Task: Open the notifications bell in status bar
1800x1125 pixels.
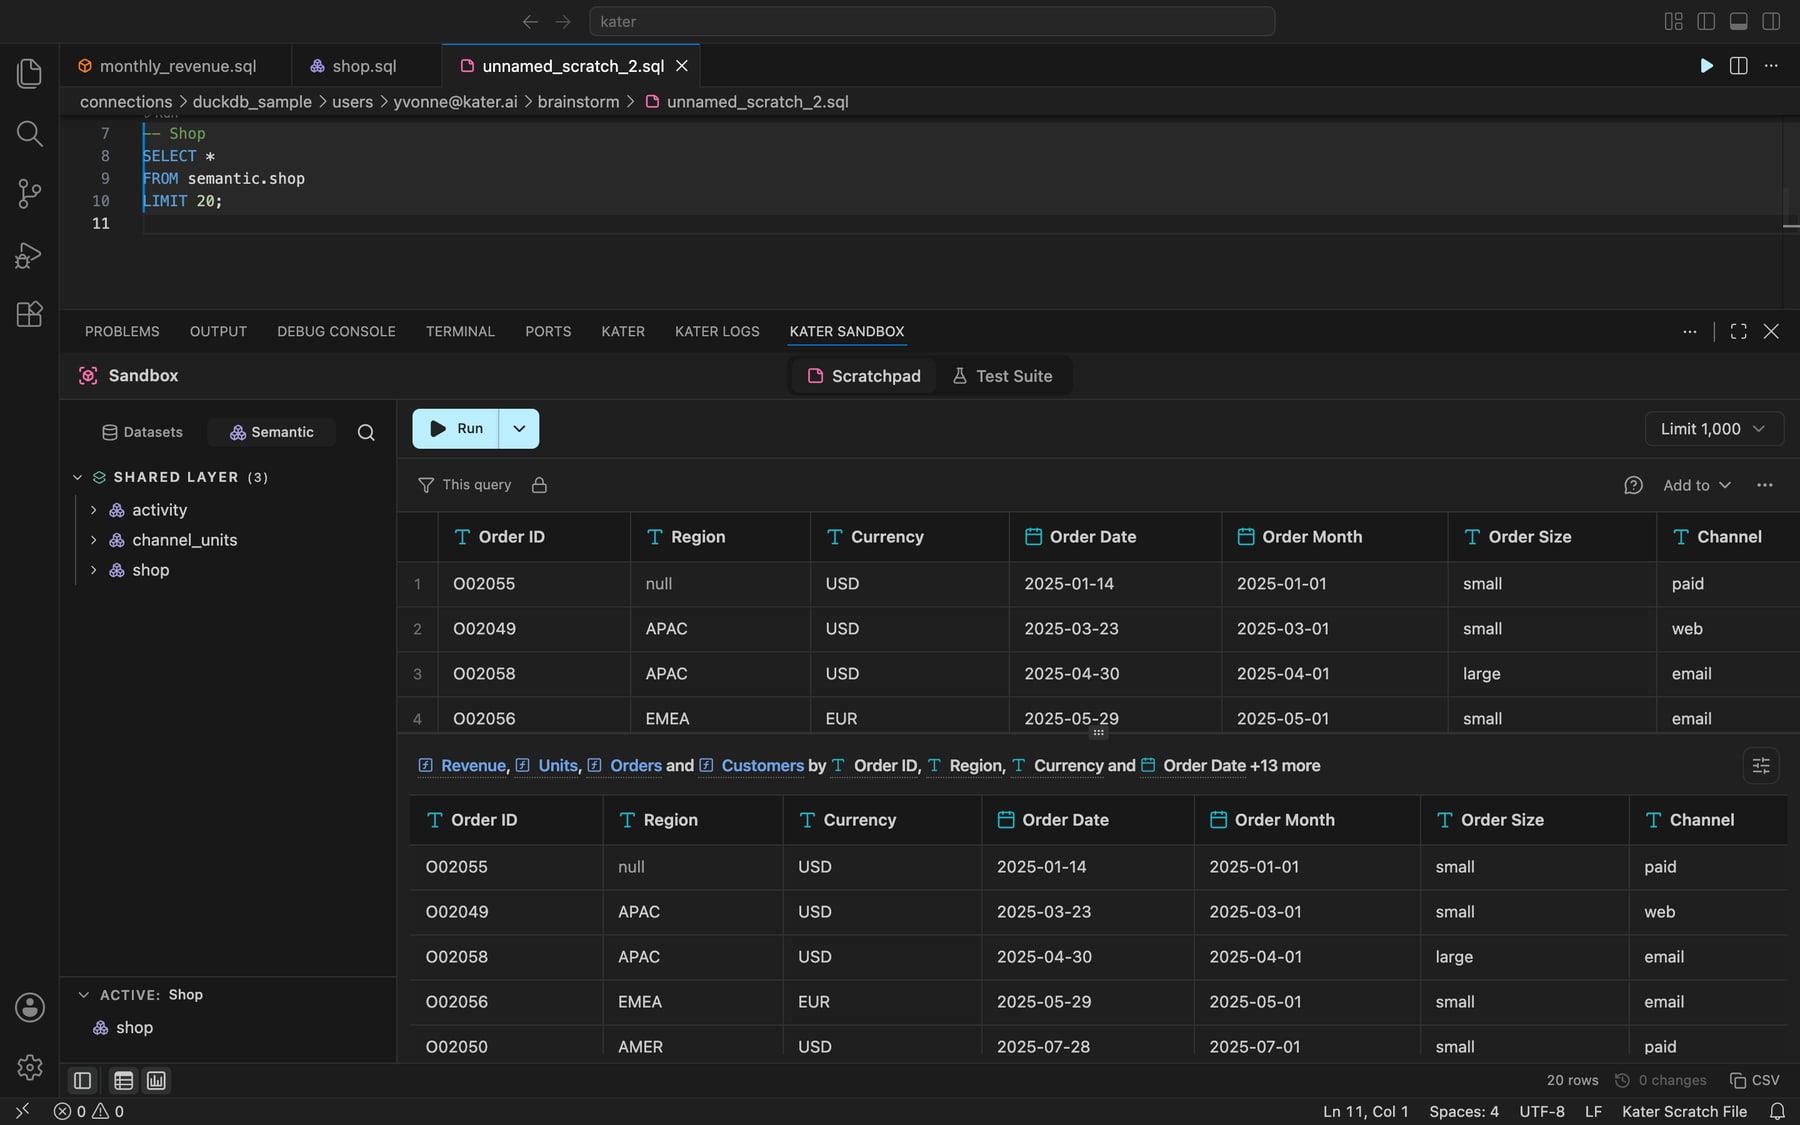Action: click(x=1777, y=1111)
